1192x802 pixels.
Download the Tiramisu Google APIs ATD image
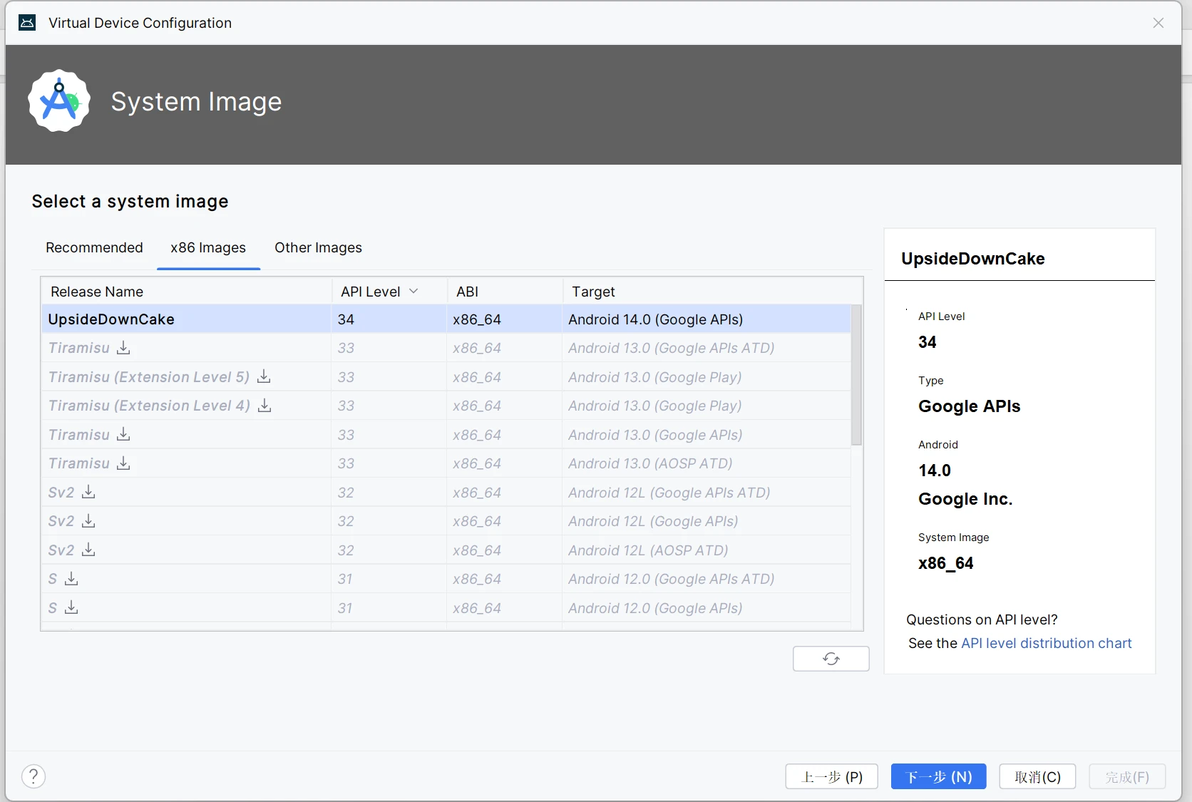[x=124, y=348]
